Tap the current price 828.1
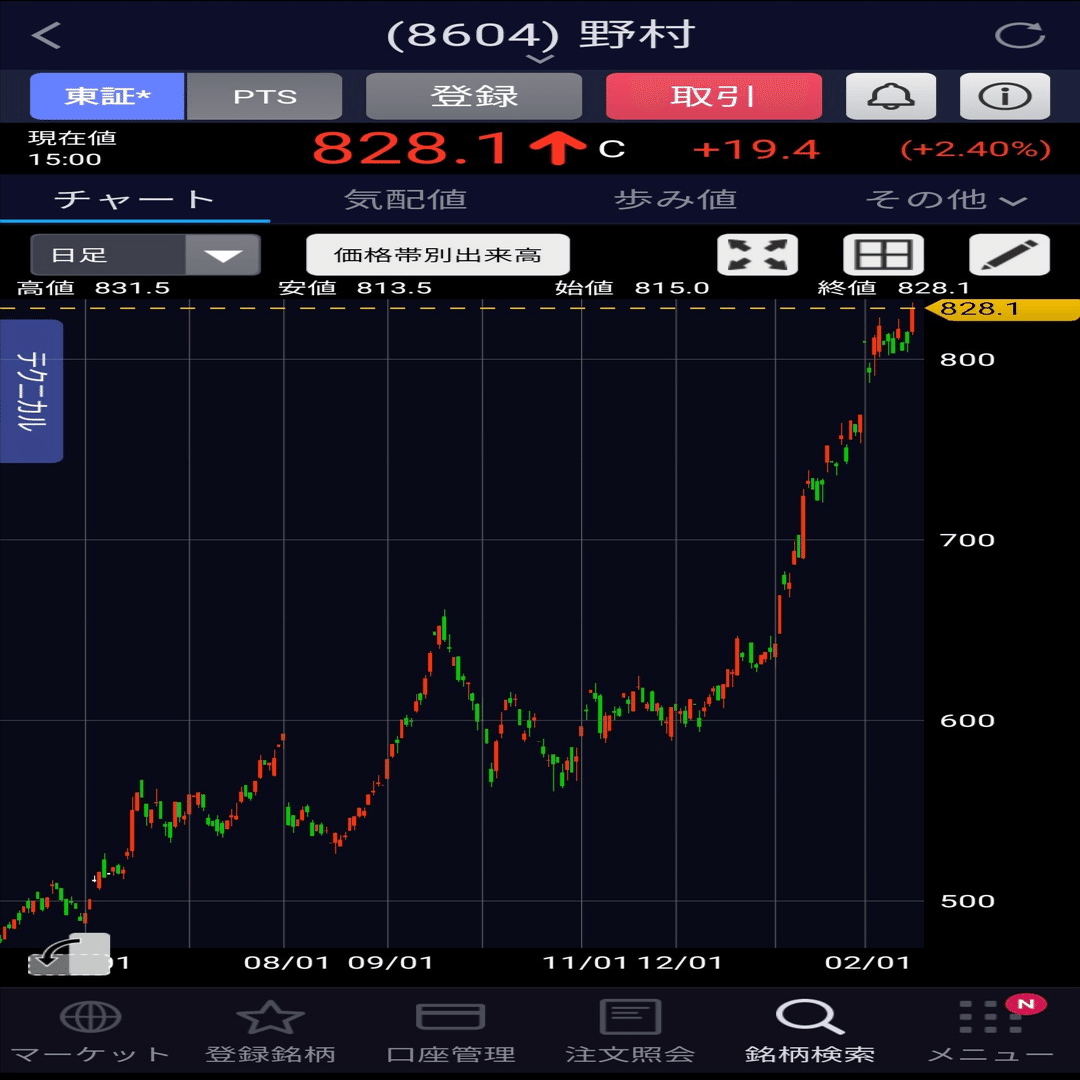The image size is (1080, 1080). (x=411, y=148)
